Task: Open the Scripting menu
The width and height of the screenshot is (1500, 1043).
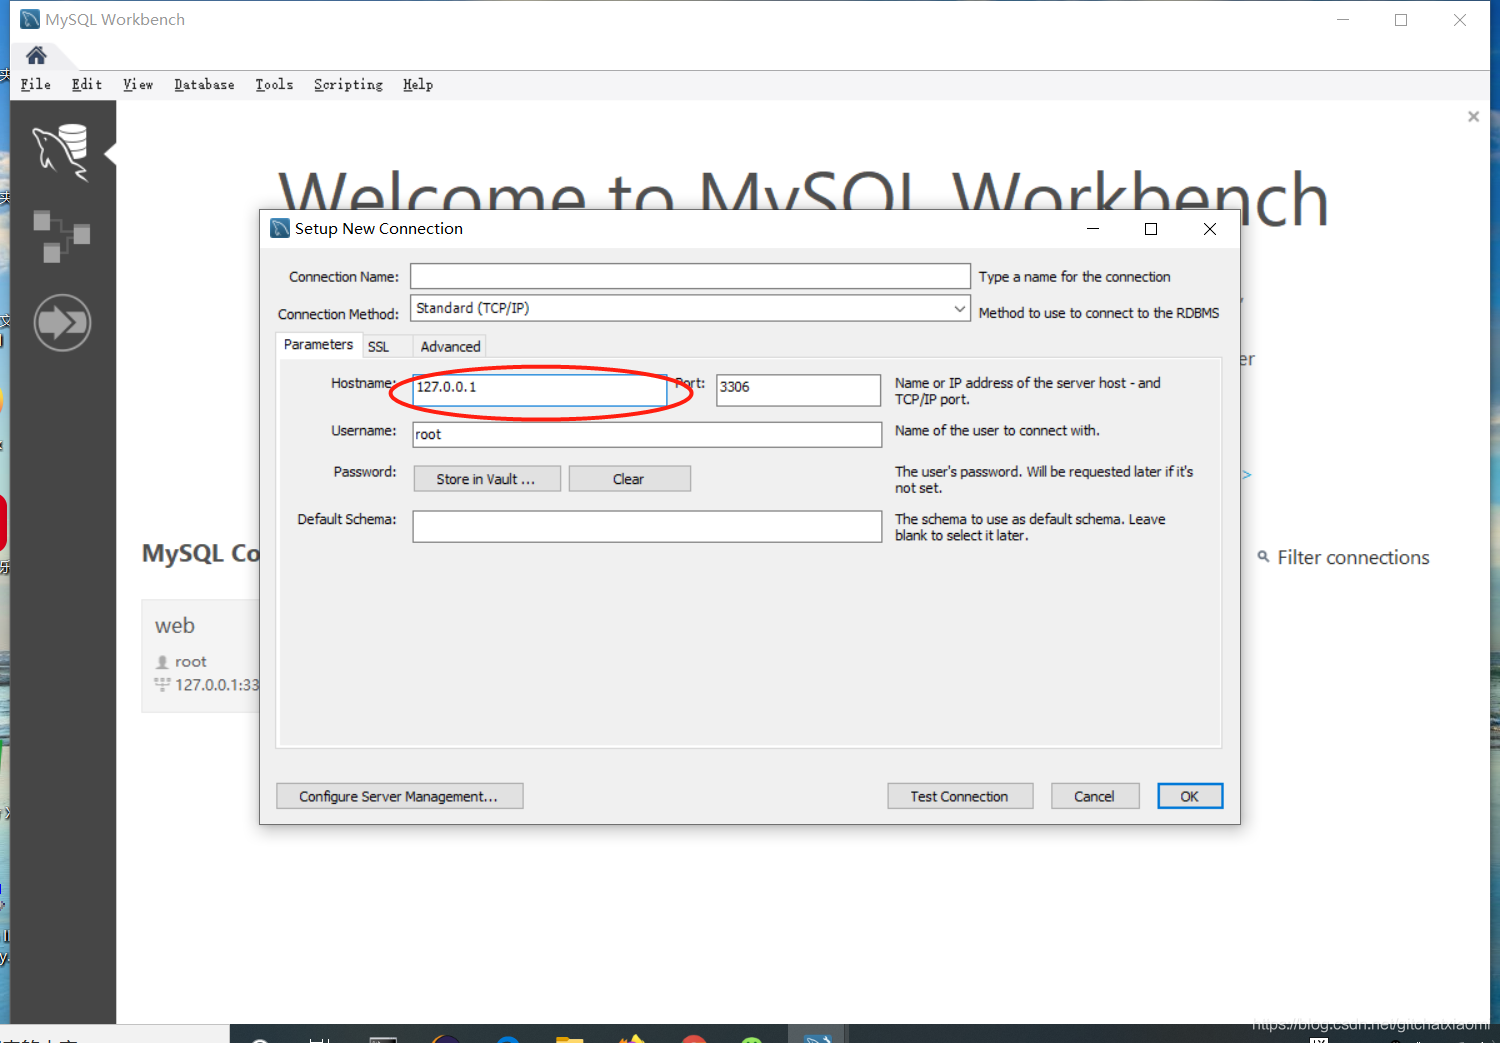Action: (348, 85)
